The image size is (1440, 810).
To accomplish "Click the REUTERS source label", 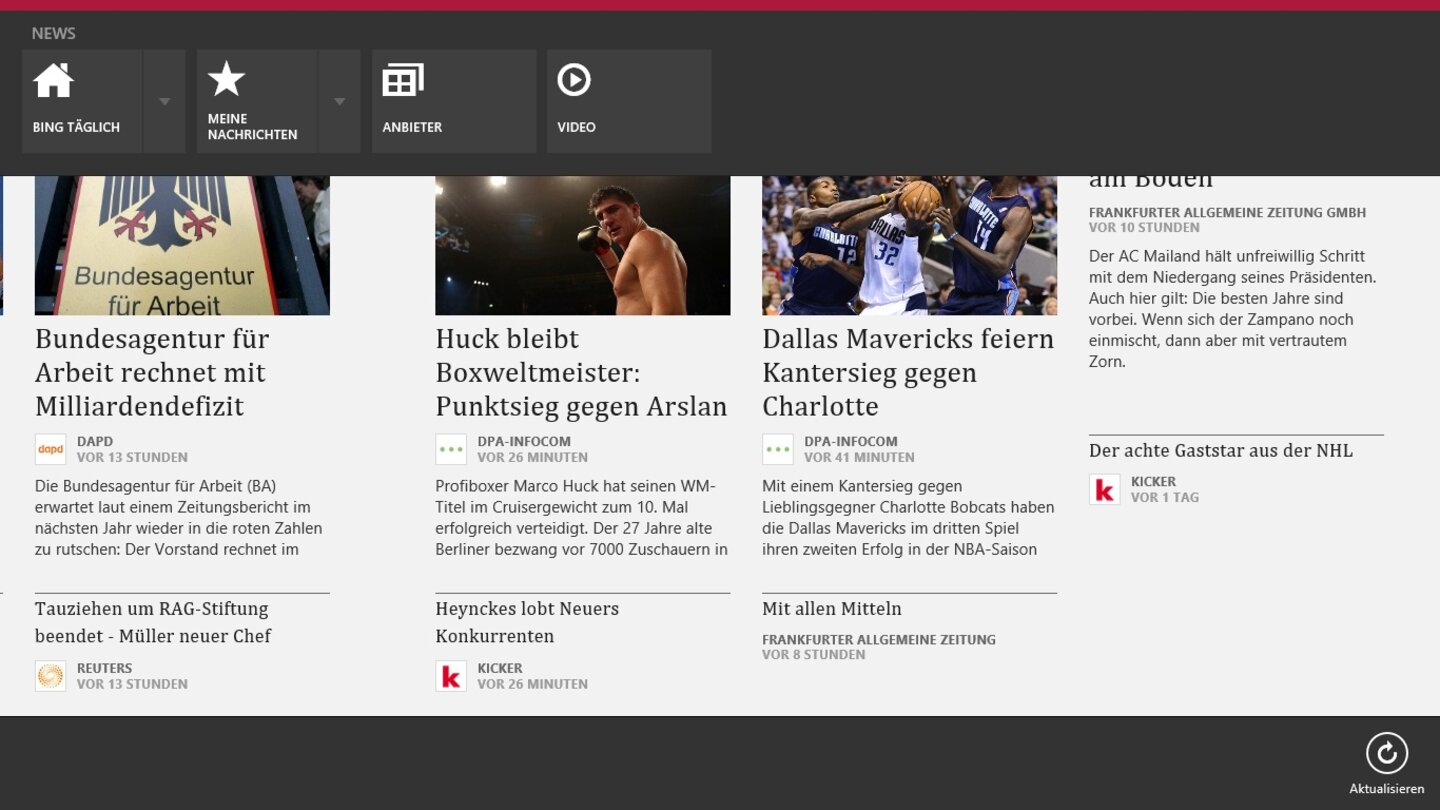I will tap(105, 668).
